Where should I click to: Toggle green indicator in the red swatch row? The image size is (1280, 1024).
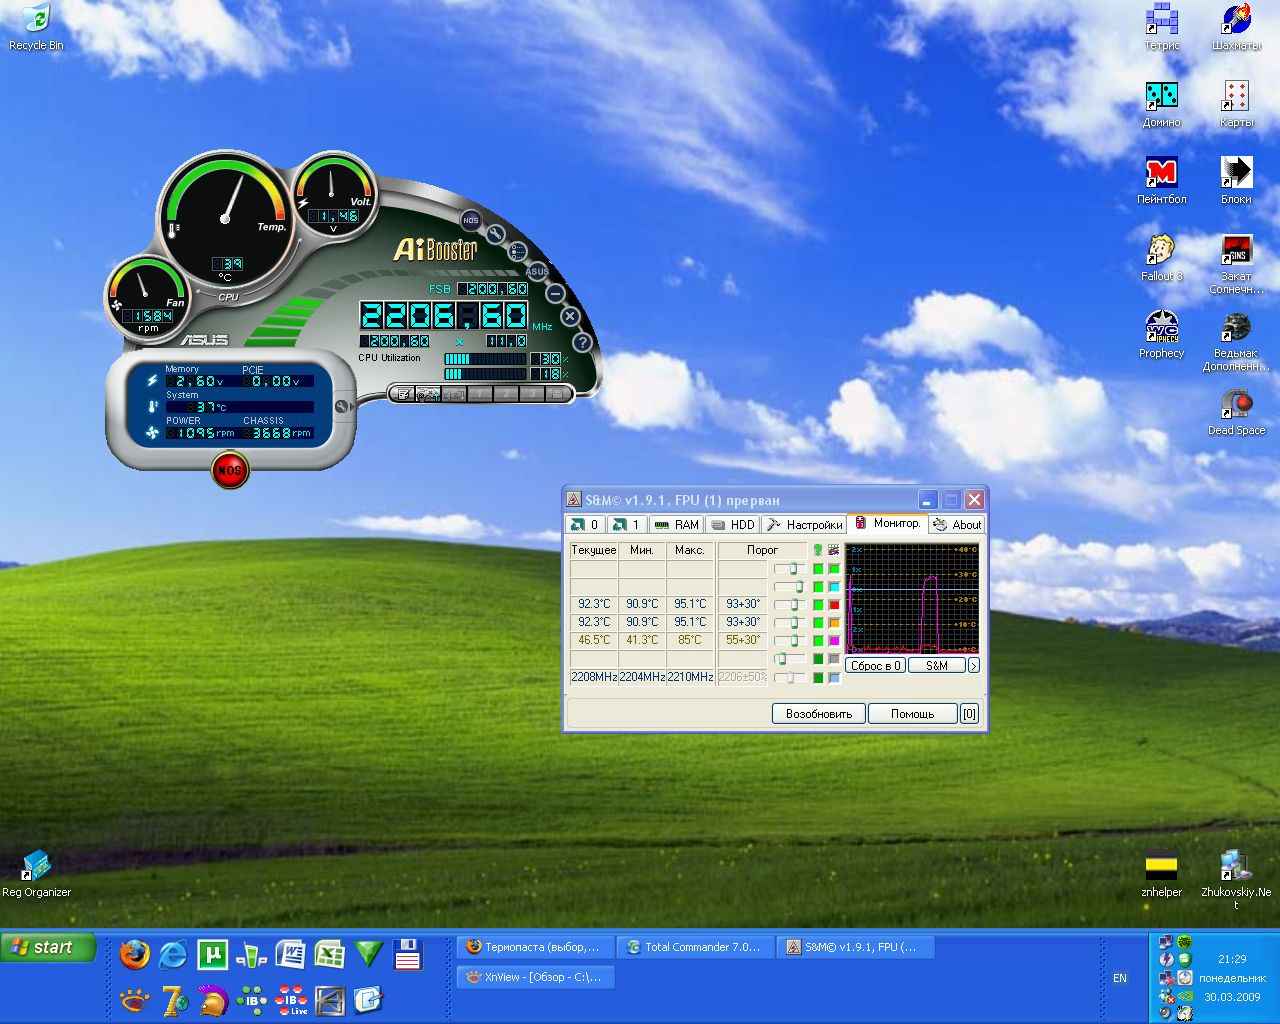(818, 604)
